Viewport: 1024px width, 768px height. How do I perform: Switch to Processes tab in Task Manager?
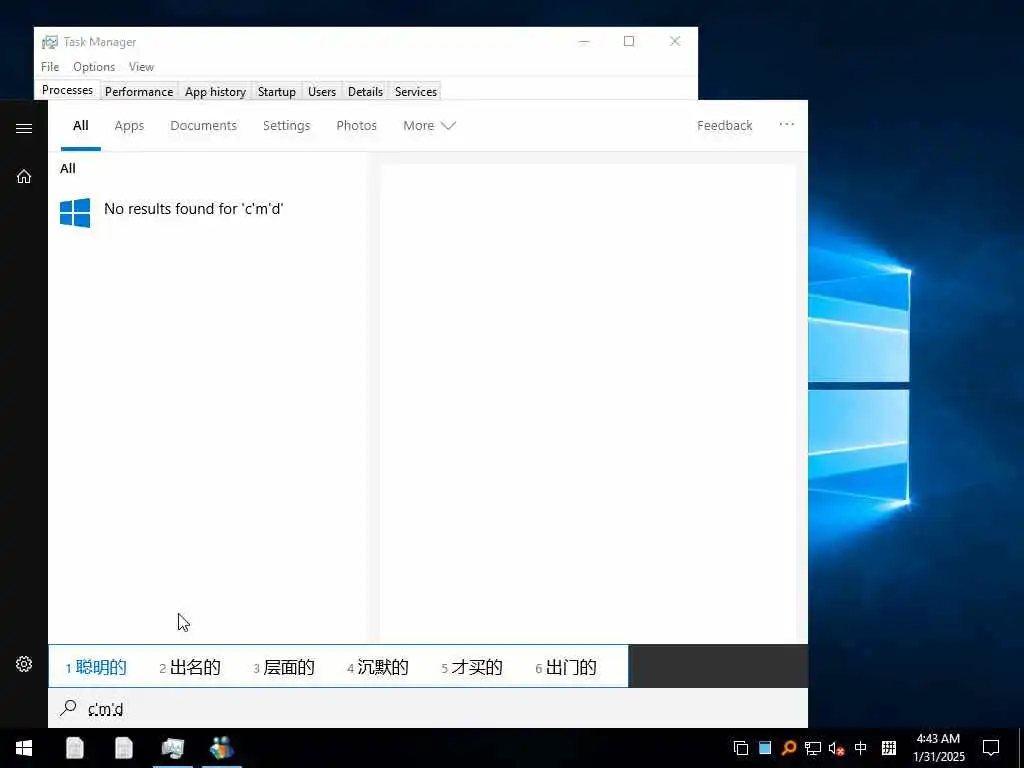tap(67, 90)
